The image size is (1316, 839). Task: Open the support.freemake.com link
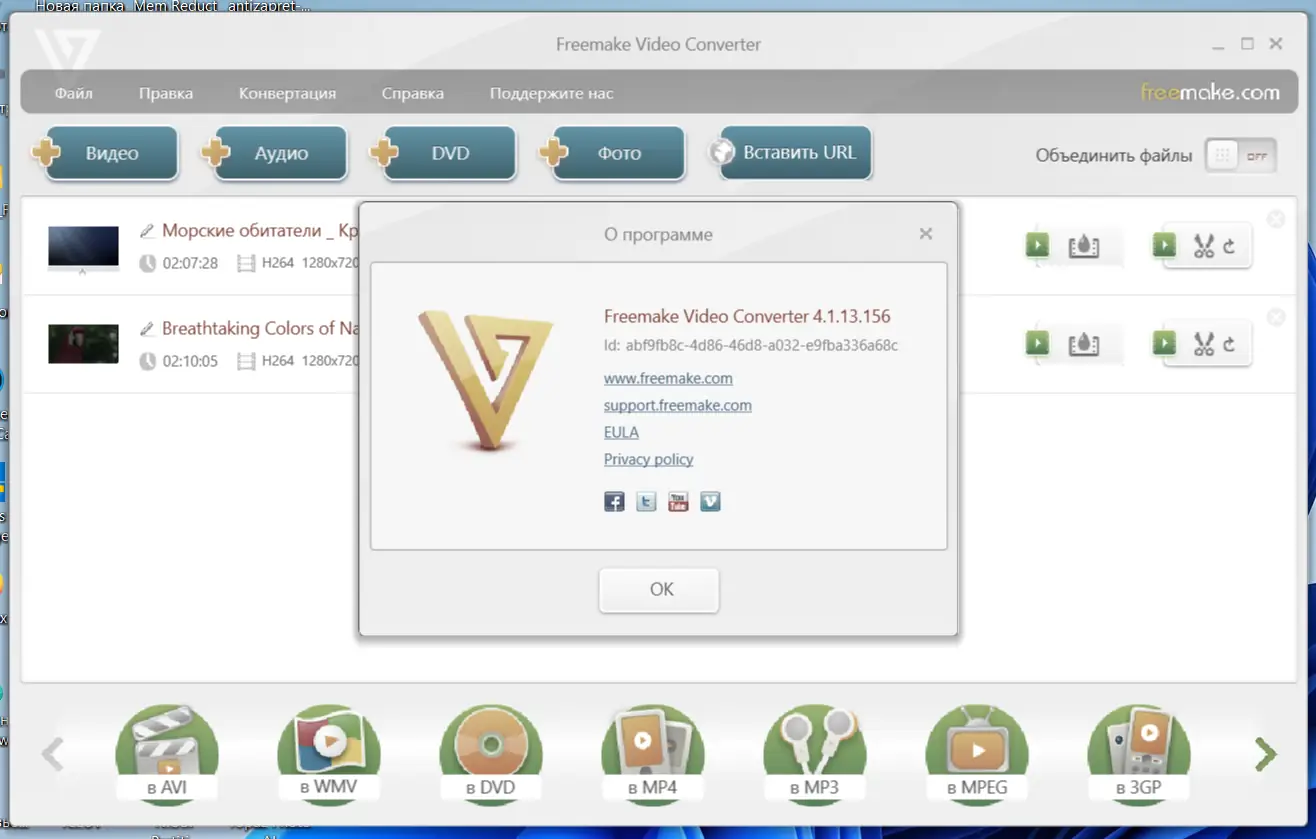coord(678,405)
